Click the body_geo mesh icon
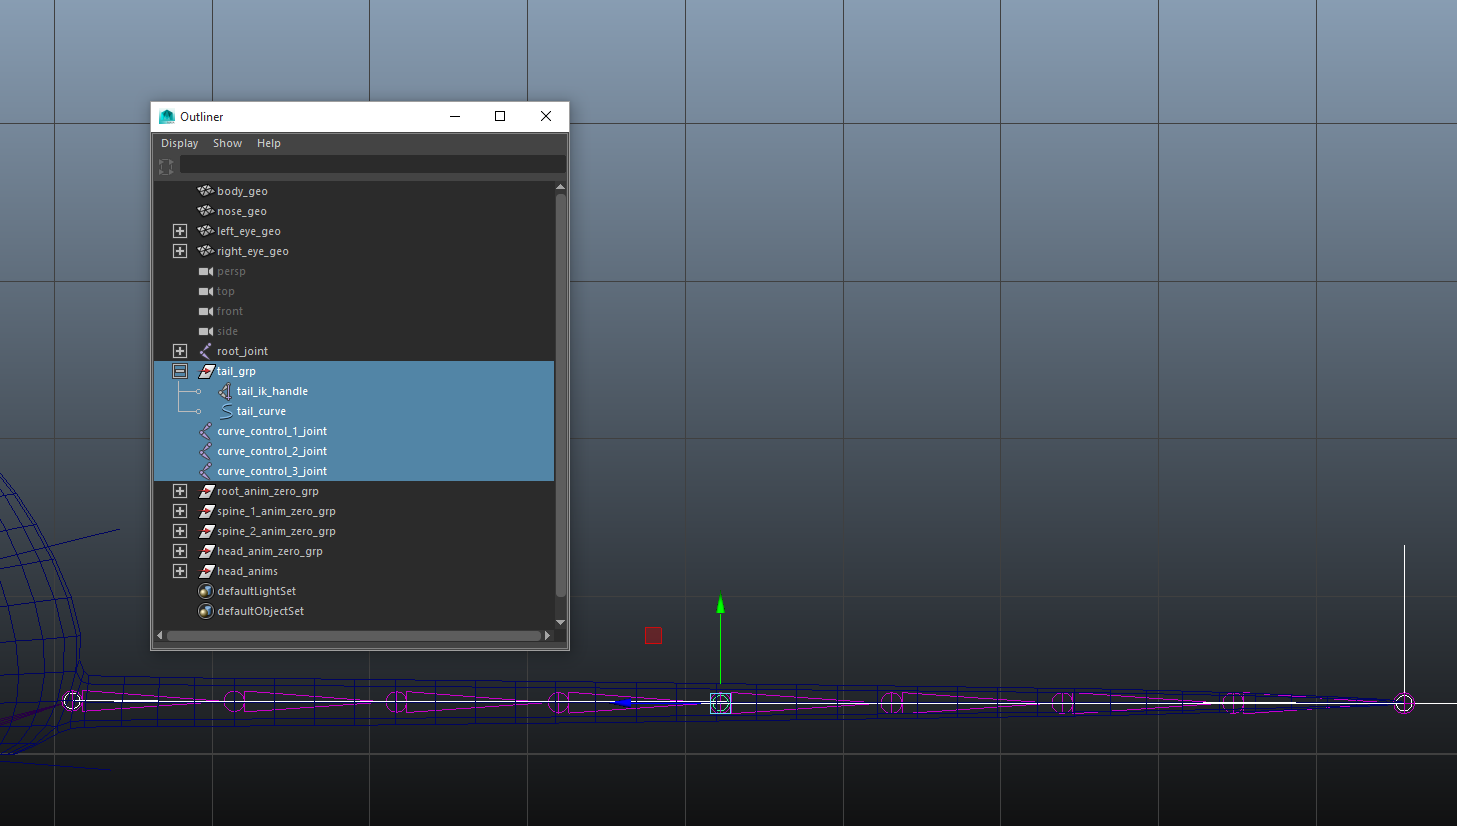This screenshot has height=826, width=1457. (x=205, y=191)
